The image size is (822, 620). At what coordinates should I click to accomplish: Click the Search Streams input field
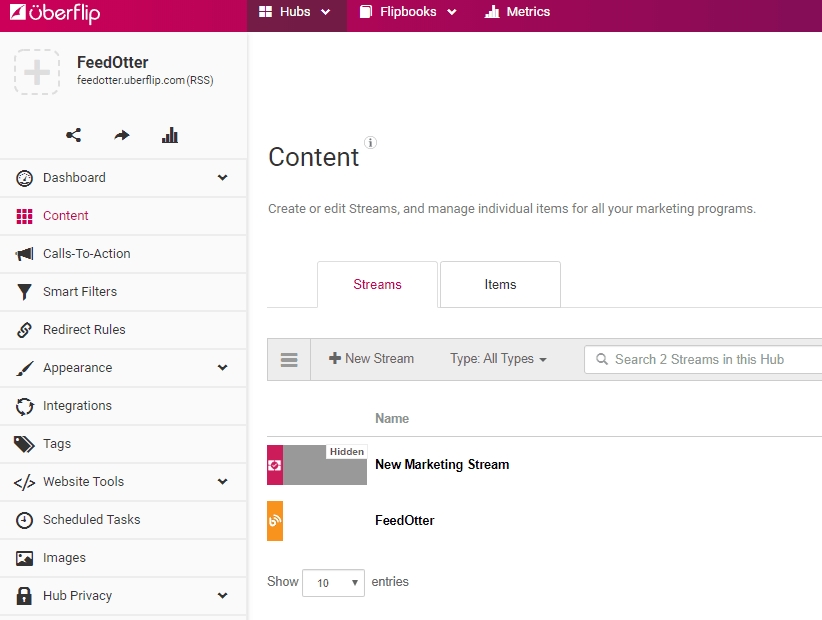click(703, 359)
